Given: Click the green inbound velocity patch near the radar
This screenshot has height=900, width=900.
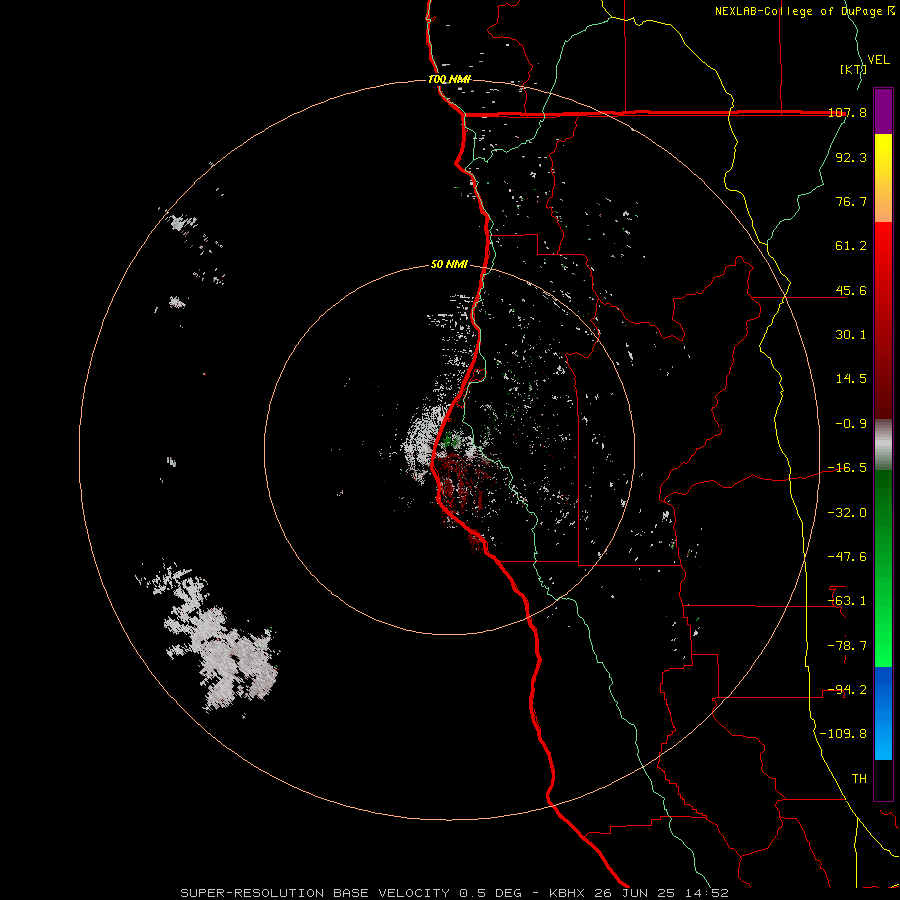Looking at the screenshot, I should [452, 440].
